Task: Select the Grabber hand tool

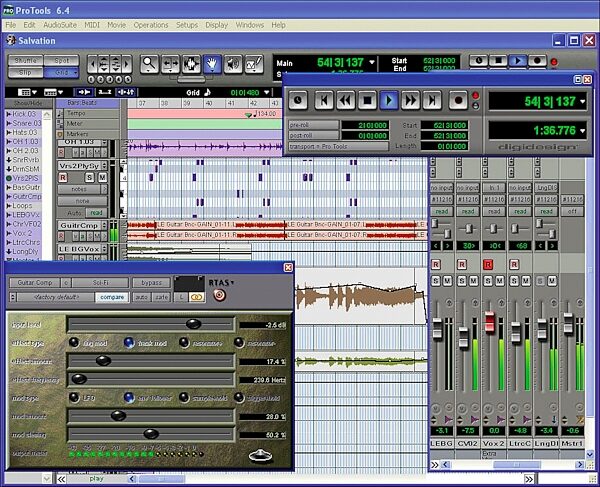Action: point(212,64)
